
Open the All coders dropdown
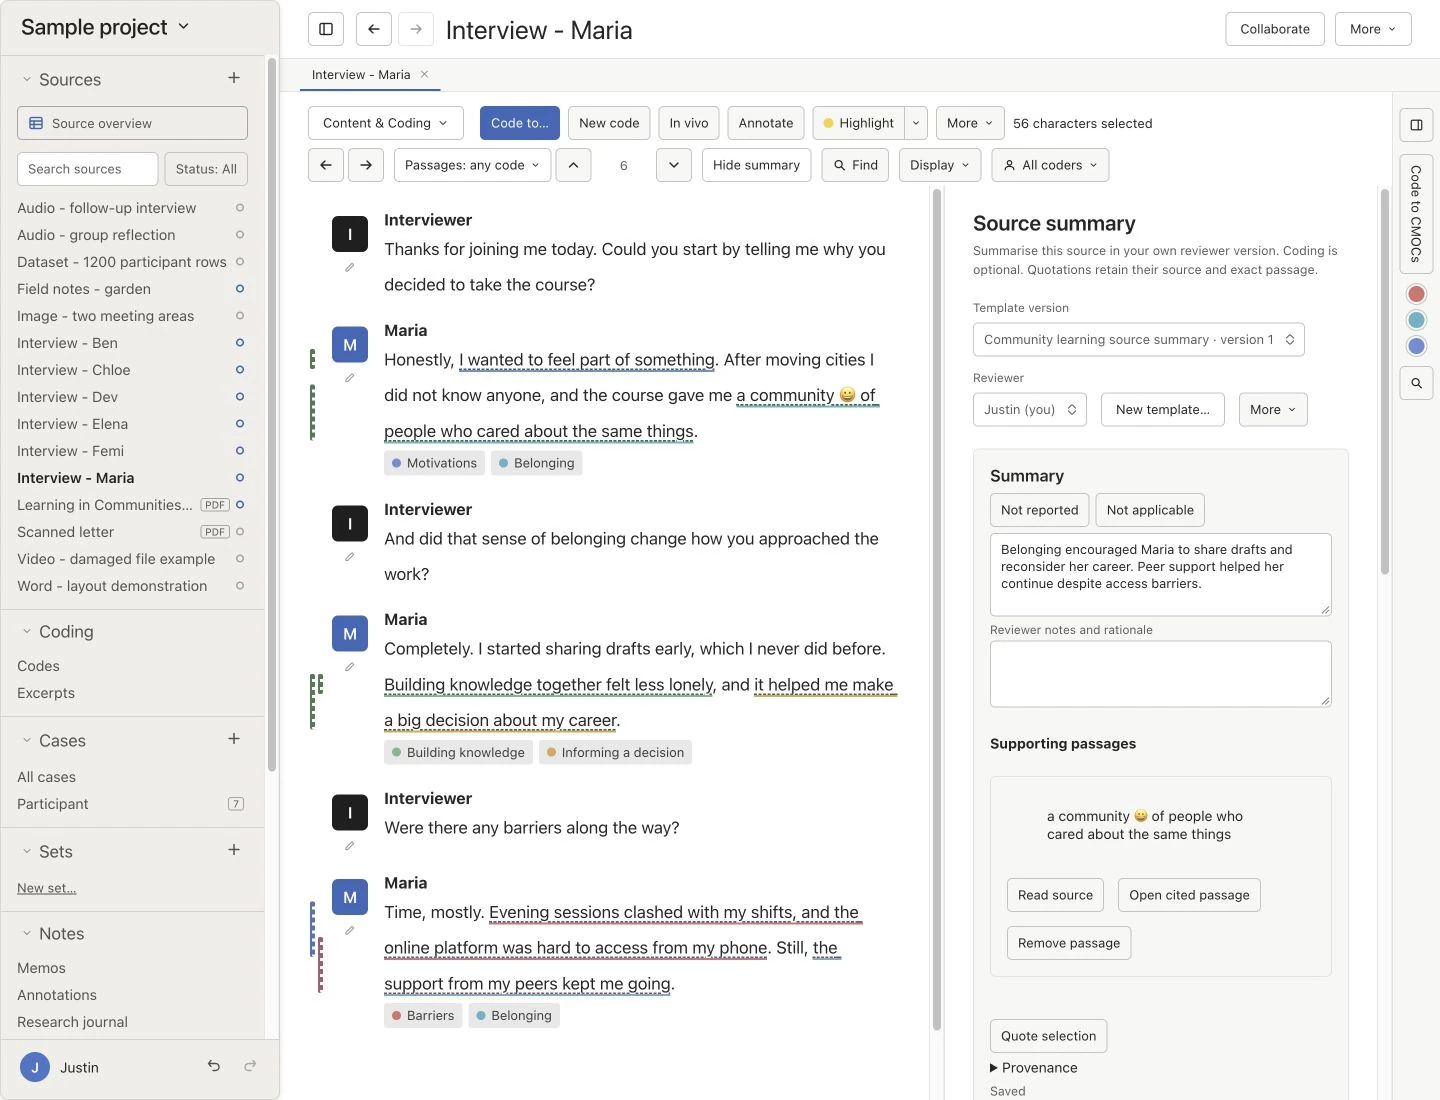[1050, 165]
